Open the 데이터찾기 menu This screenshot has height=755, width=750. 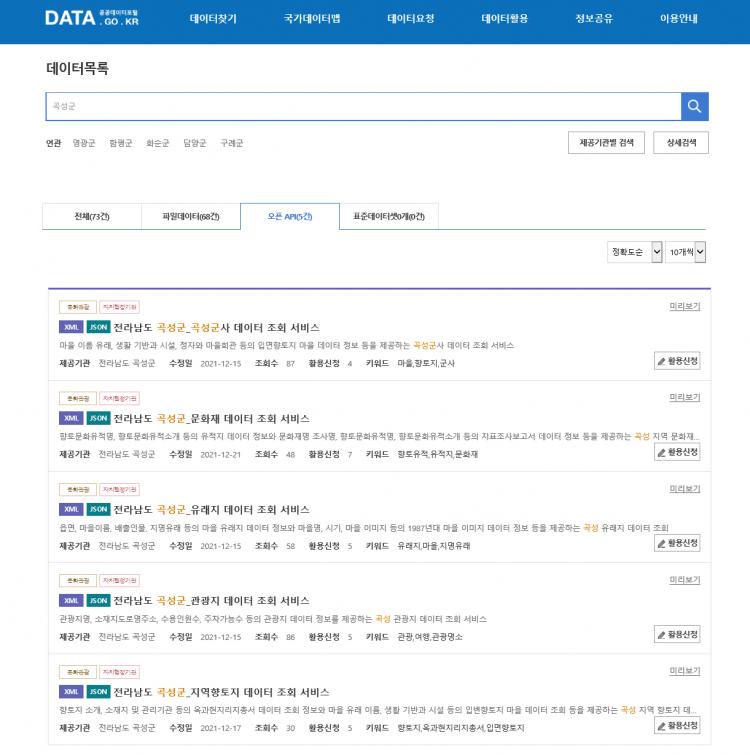(215, 19)
